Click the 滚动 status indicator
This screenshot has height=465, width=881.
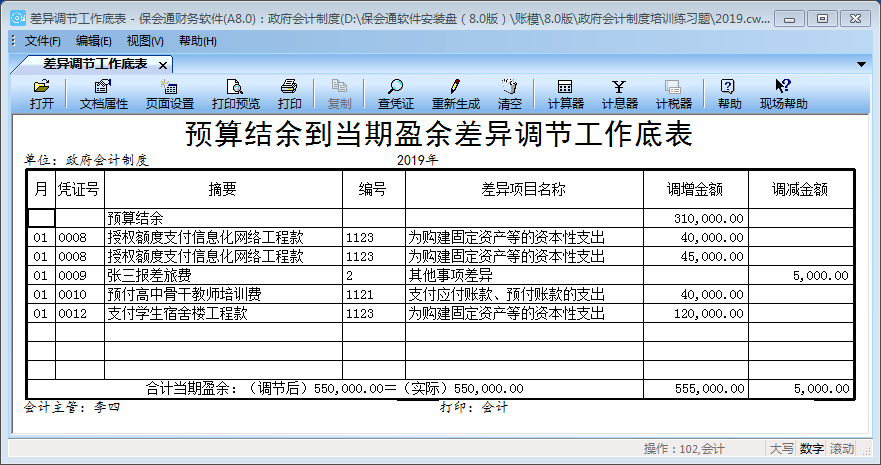click(842, 449)
